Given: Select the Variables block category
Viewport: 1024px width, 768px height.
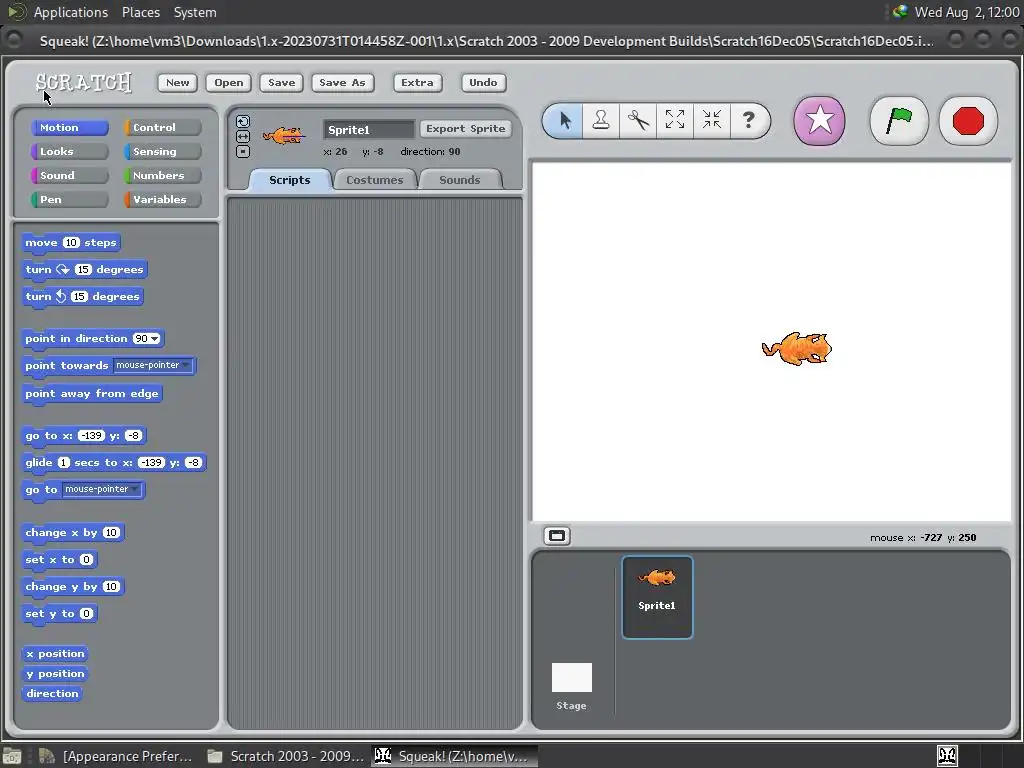Looking at the screenshot, I should (162, 200).
